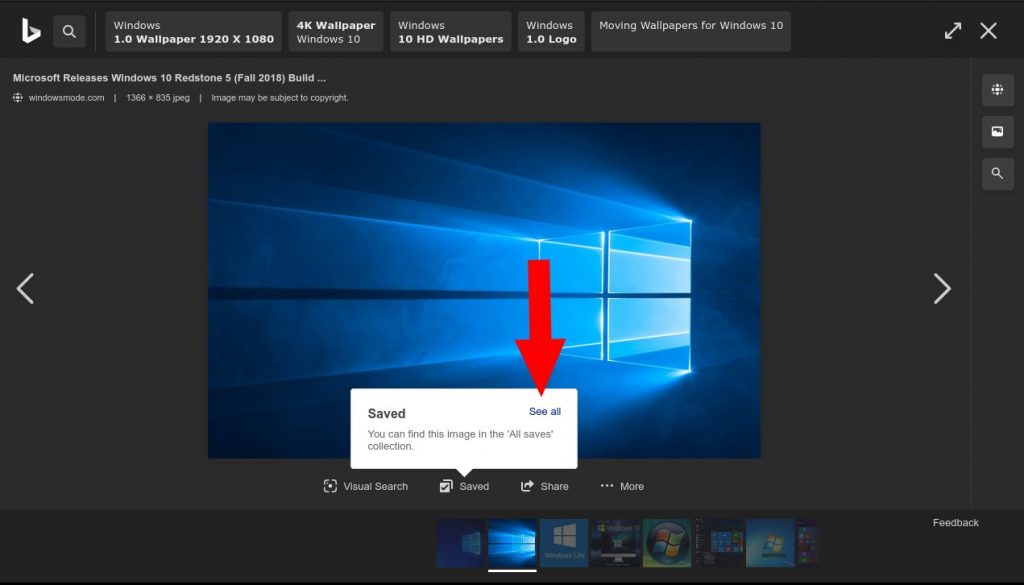
Task: Expand image viewer to full screen
Action: click(953, 31)
